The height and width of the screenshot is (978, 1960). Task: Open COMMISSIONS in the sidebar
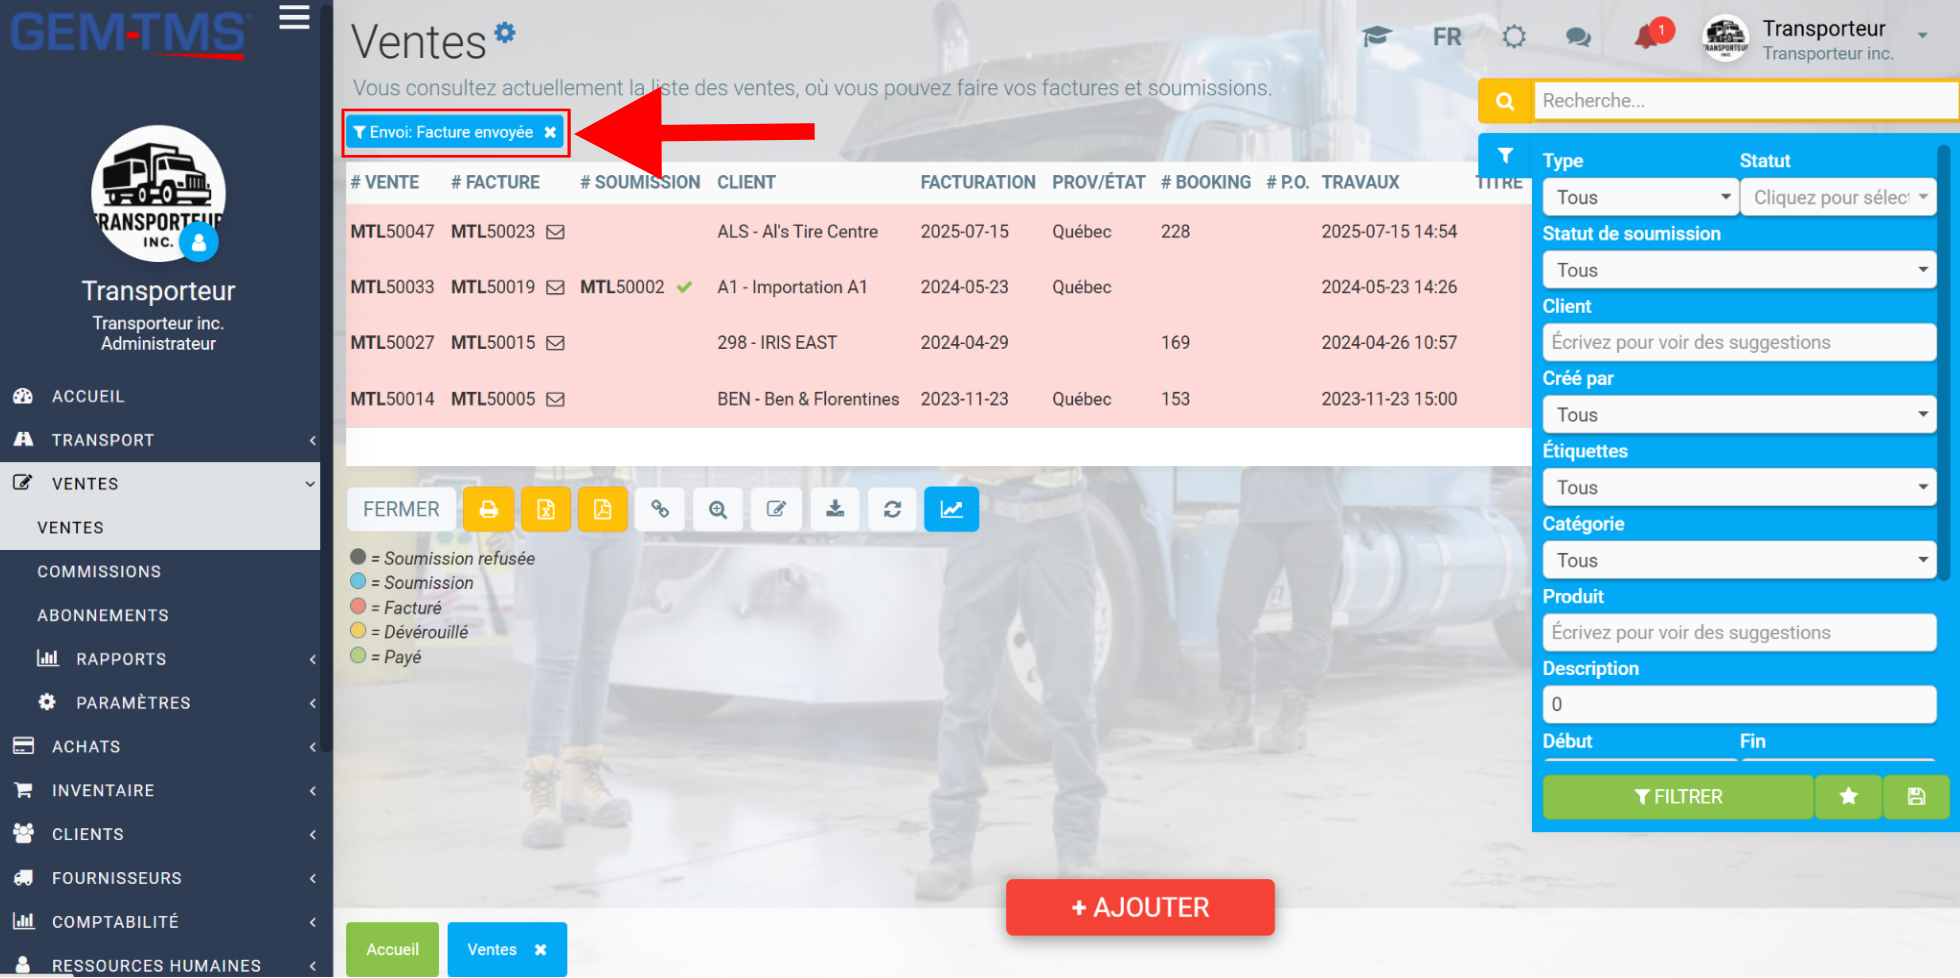[x=160, y=572]
